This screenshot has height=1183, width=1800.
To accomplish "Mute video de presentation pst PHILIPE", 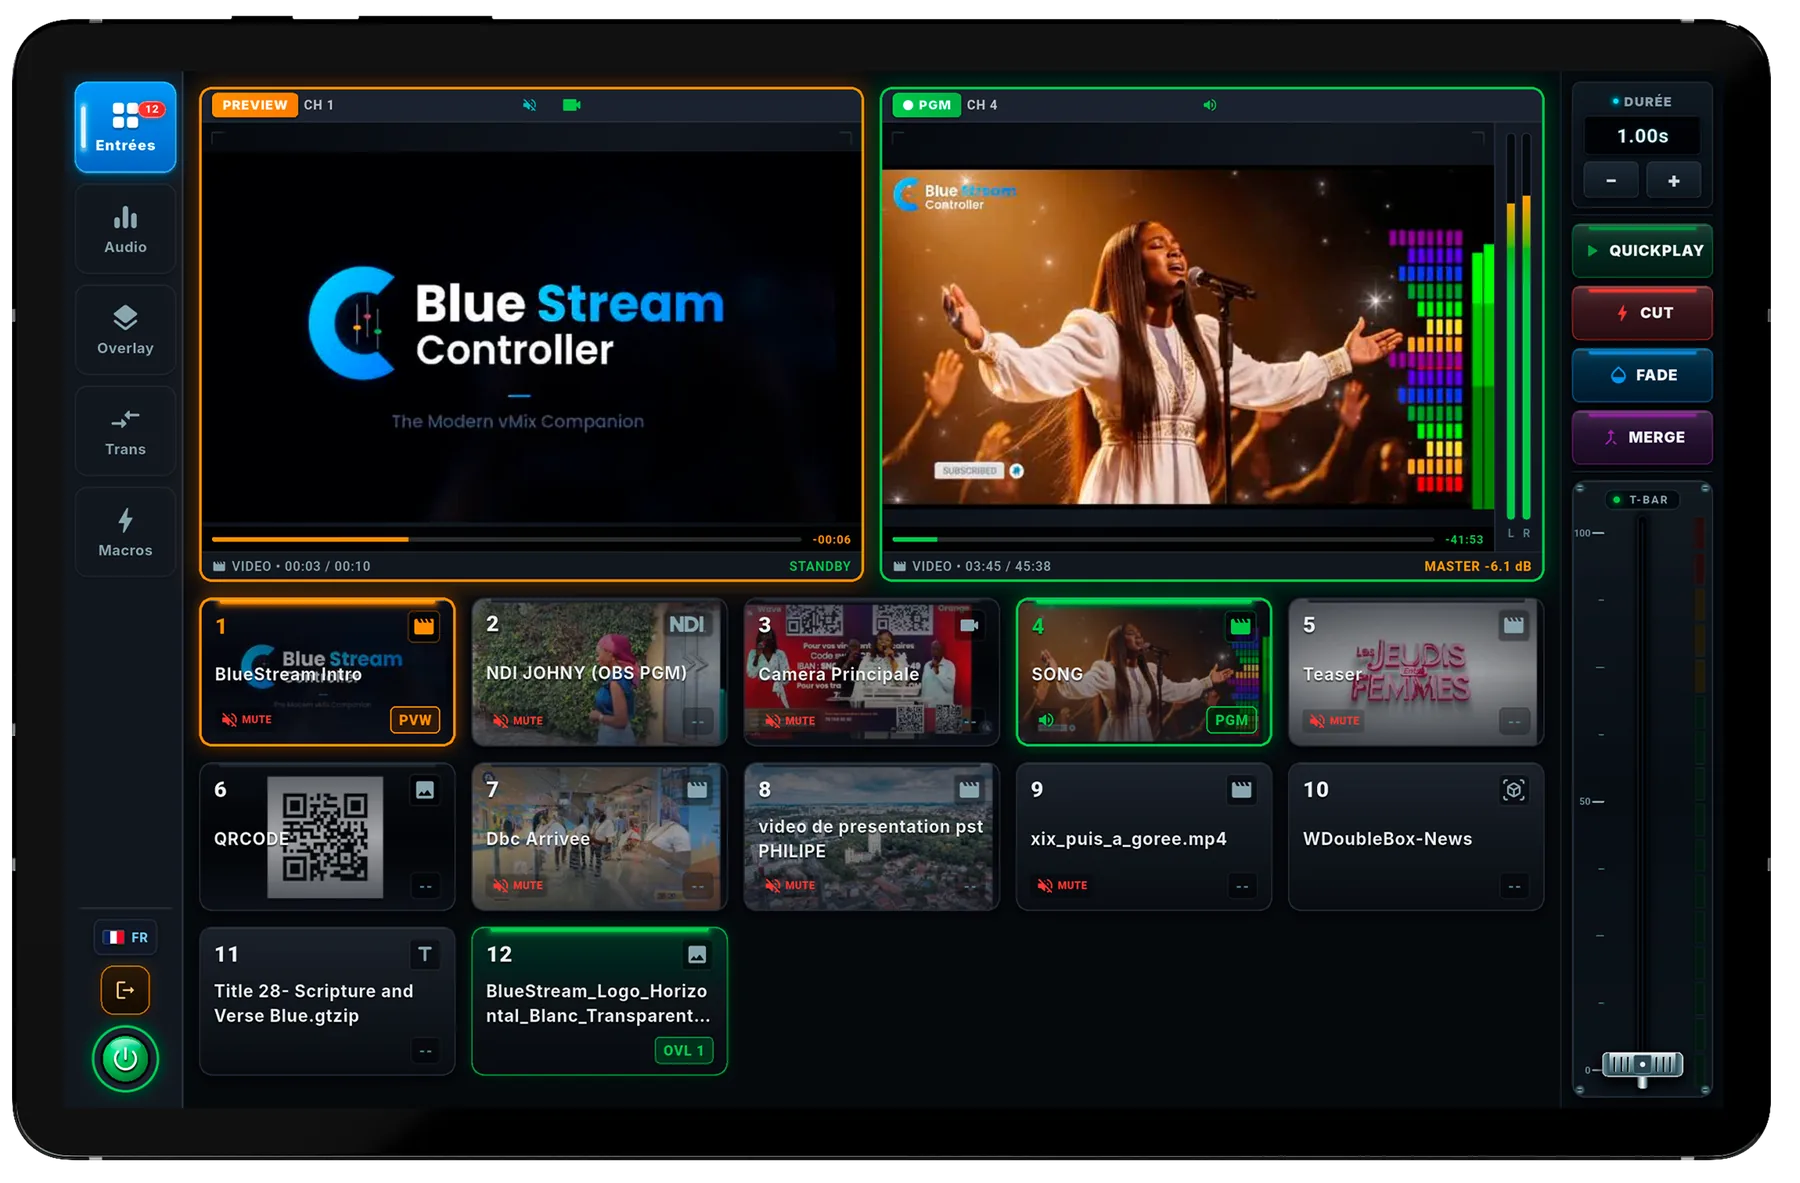I will (x=790, y=885).
